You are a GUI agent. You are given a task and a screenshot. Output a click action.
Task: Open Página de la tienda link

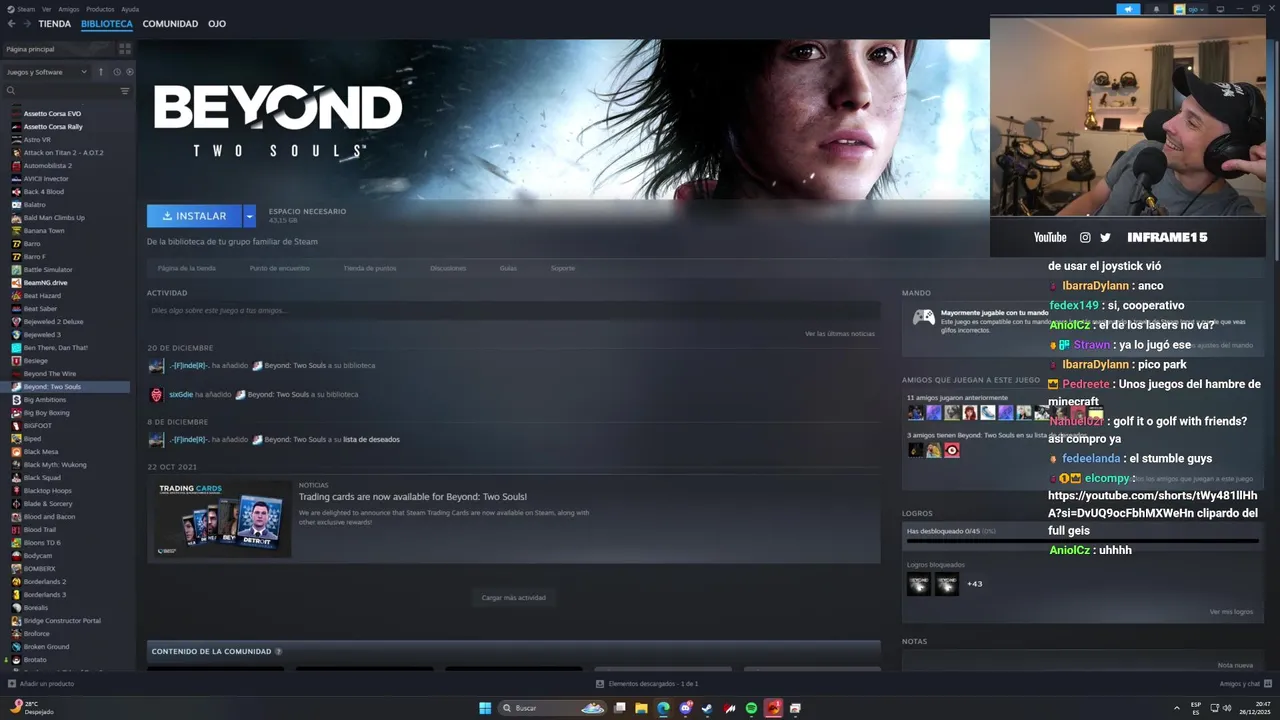[x=187, y=268]
